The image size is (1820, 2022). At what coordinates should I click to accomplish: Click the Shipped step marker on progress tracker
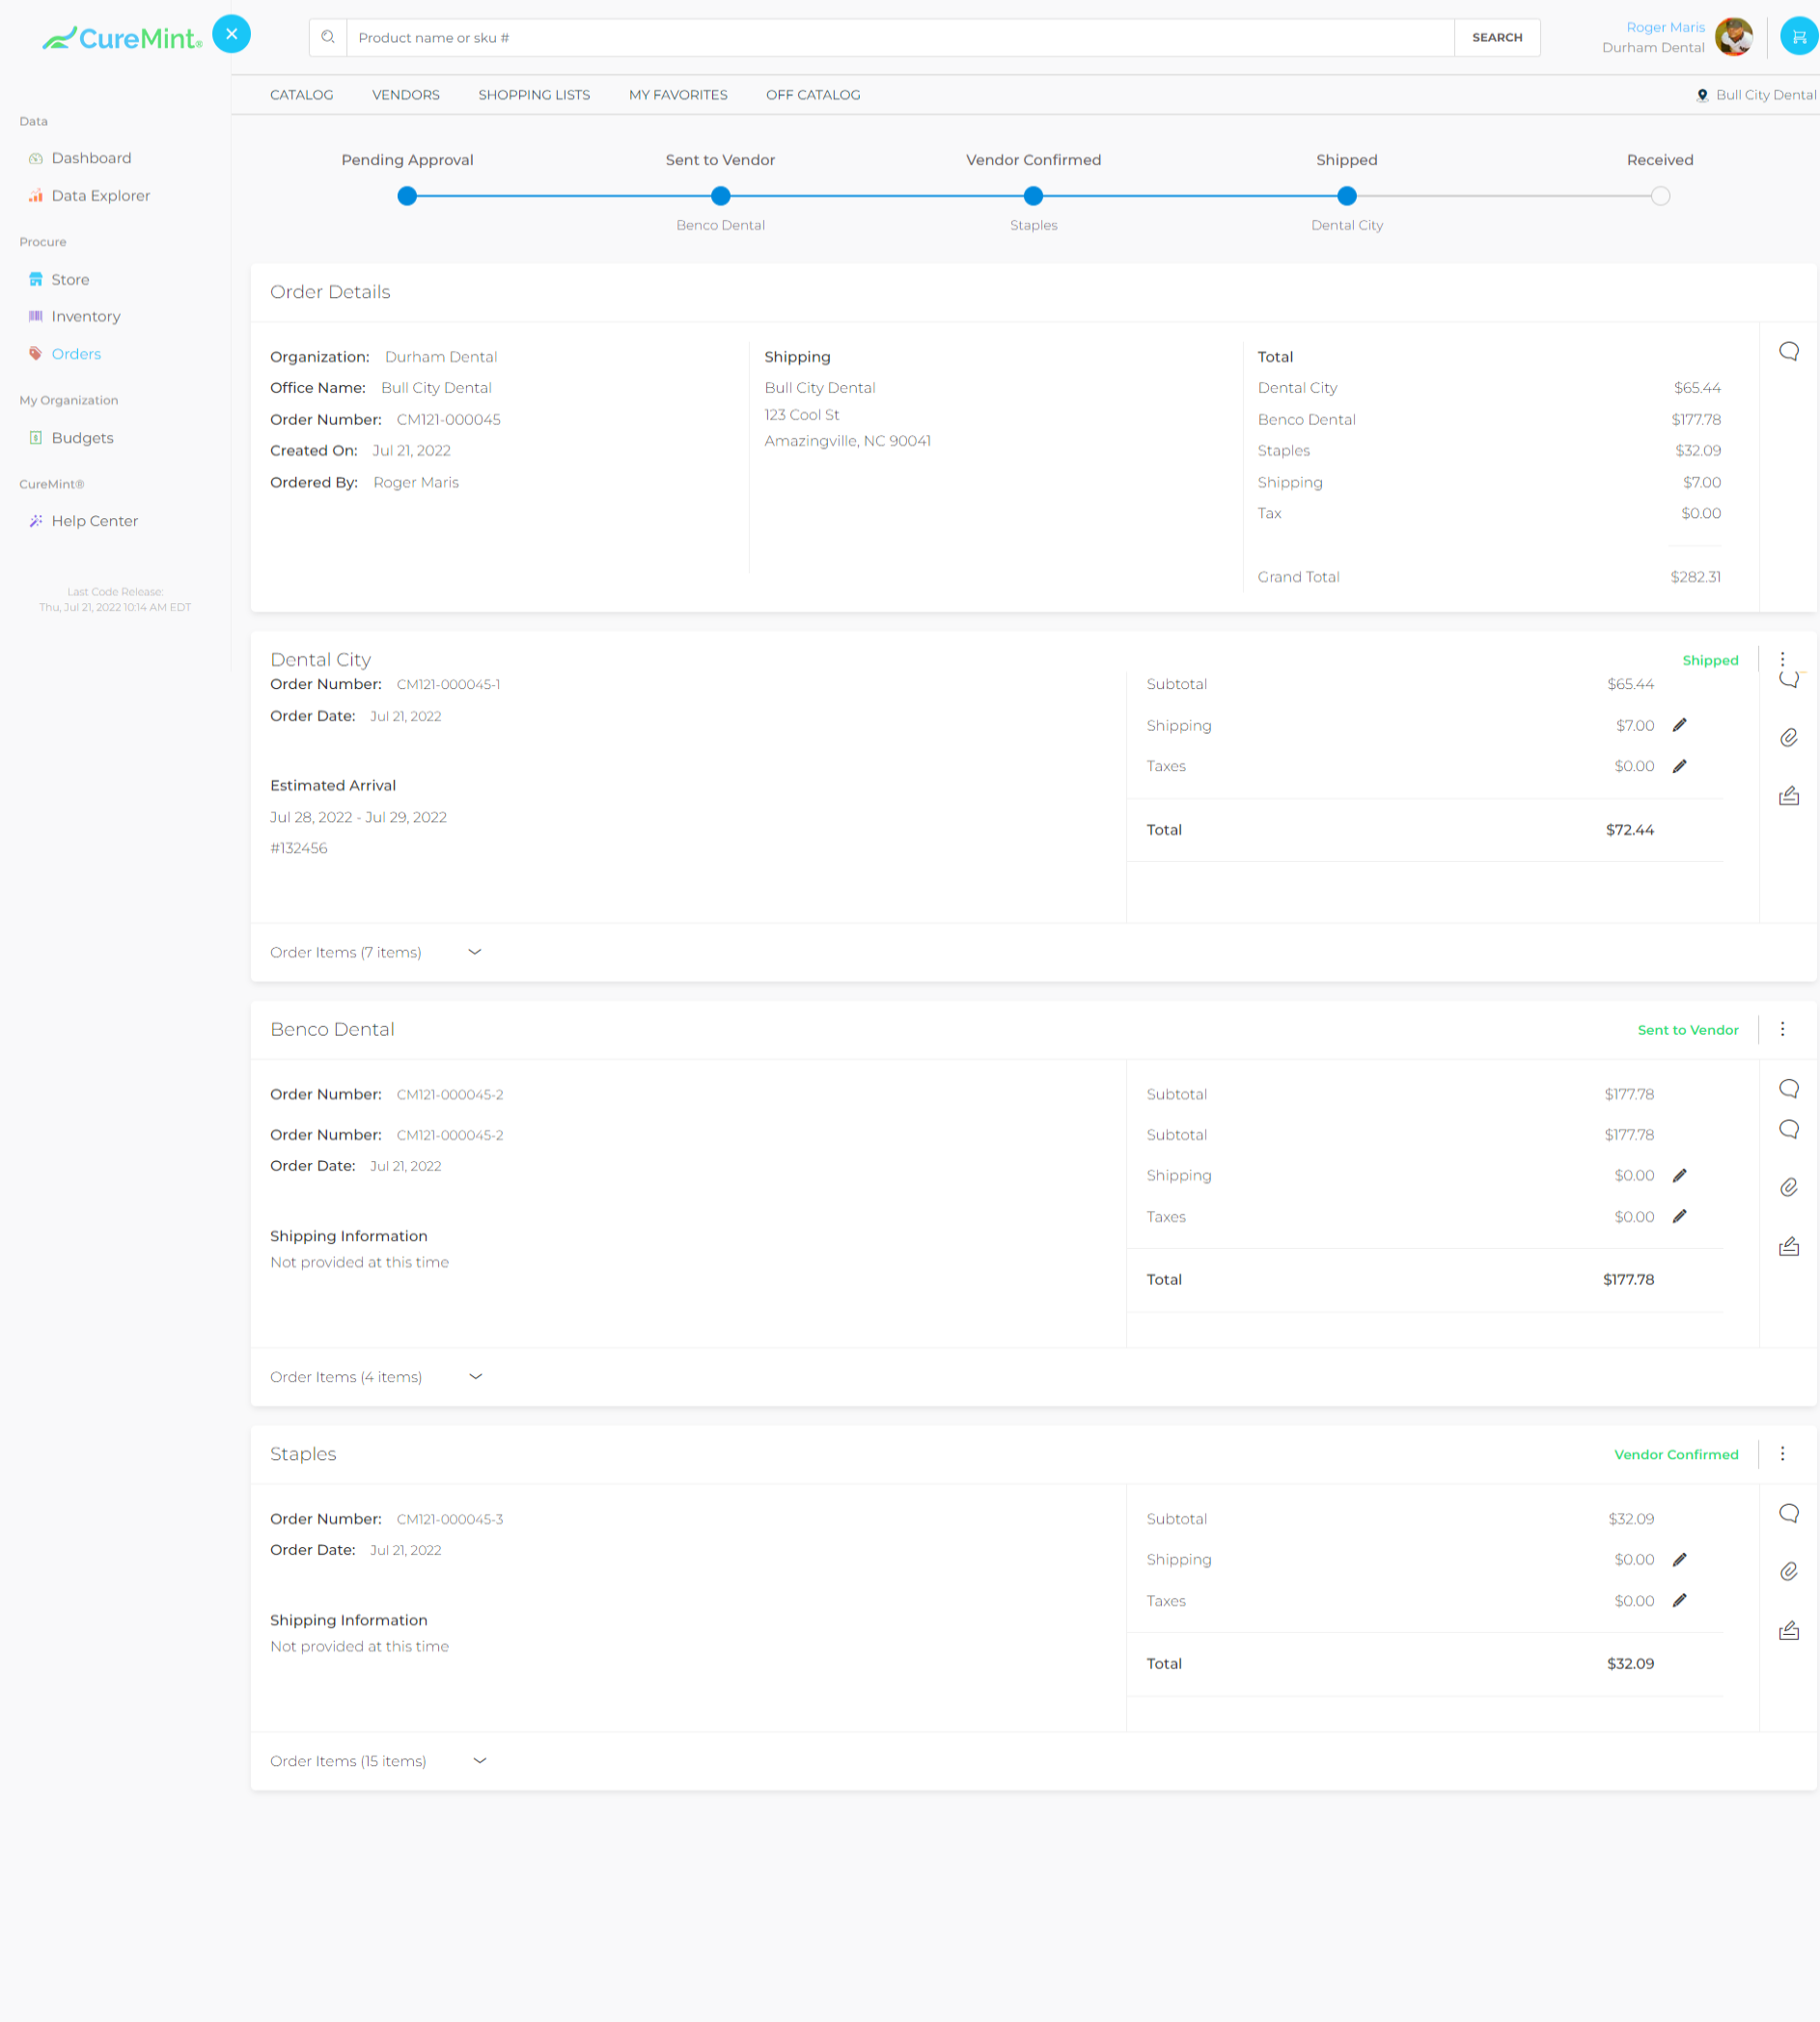(x=1346, y=196)
